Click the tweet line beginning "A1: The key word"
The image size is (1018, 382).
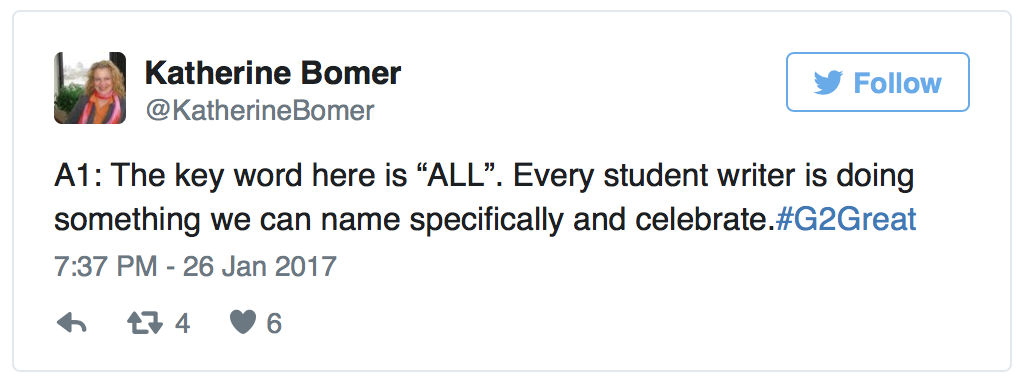pyautogui.click(x=484, y=177)
